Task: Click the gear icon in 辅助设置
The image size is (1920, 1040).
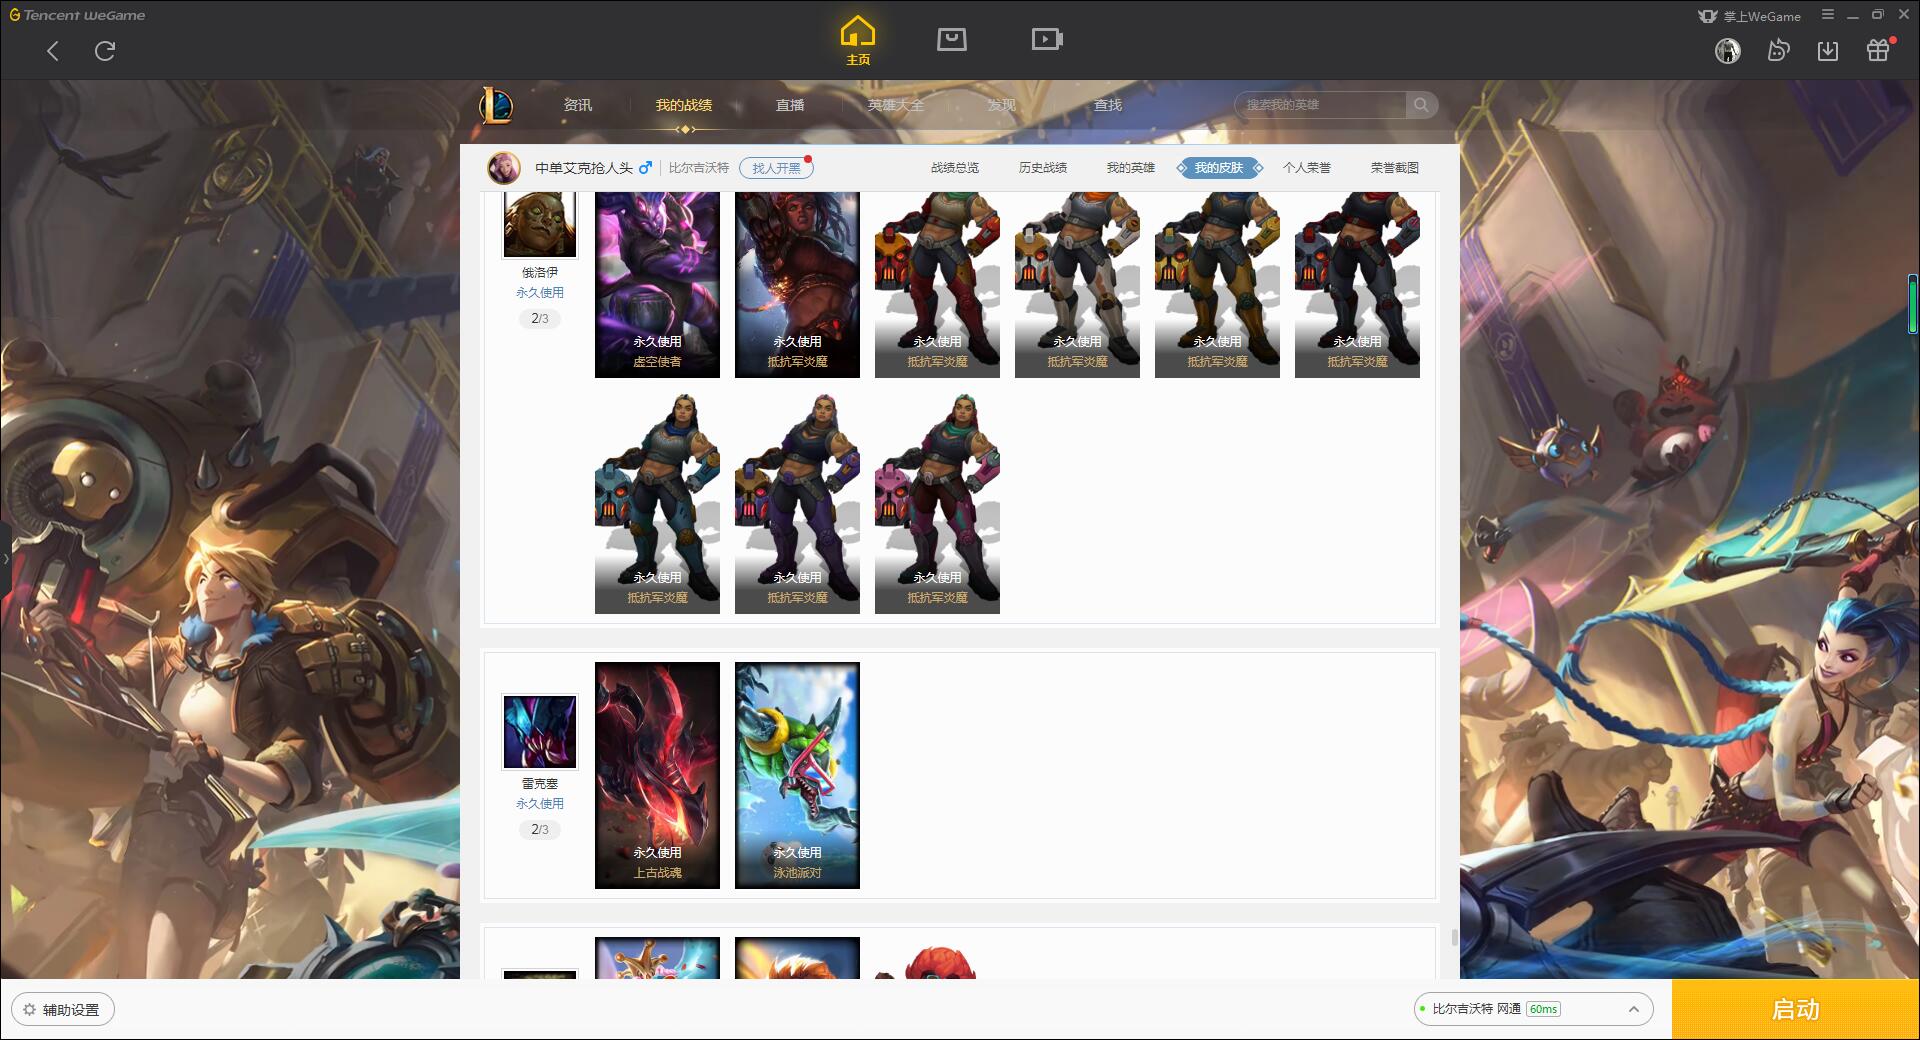Action: pos(30,1010)
